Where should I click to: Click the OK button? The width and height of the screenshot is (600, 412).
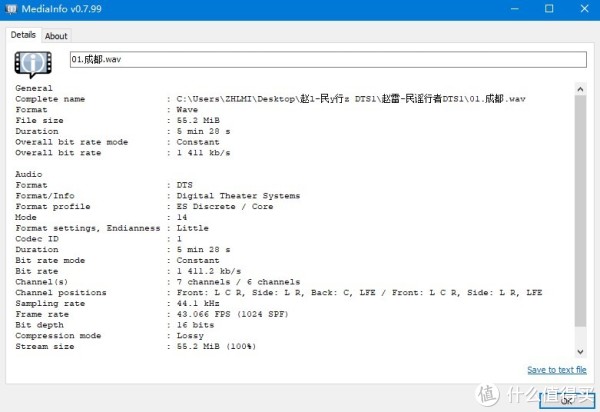[567, 400]
